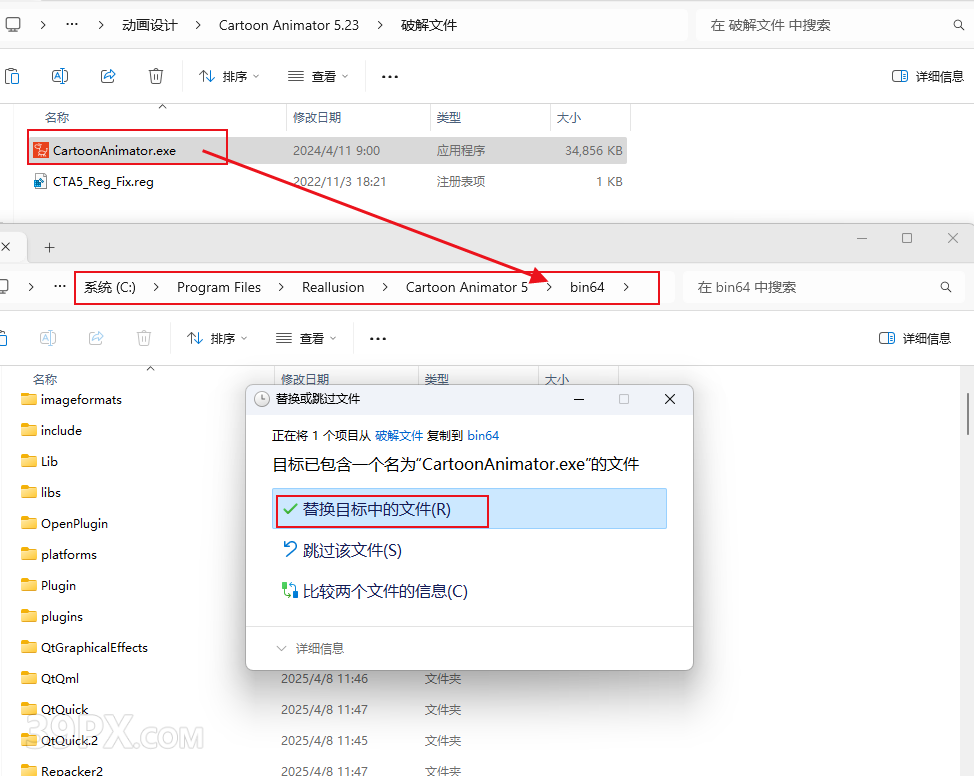Expand the chevron after bin64 in address bar
This screenshot has height=776, width=974.
tap(626, 288)
